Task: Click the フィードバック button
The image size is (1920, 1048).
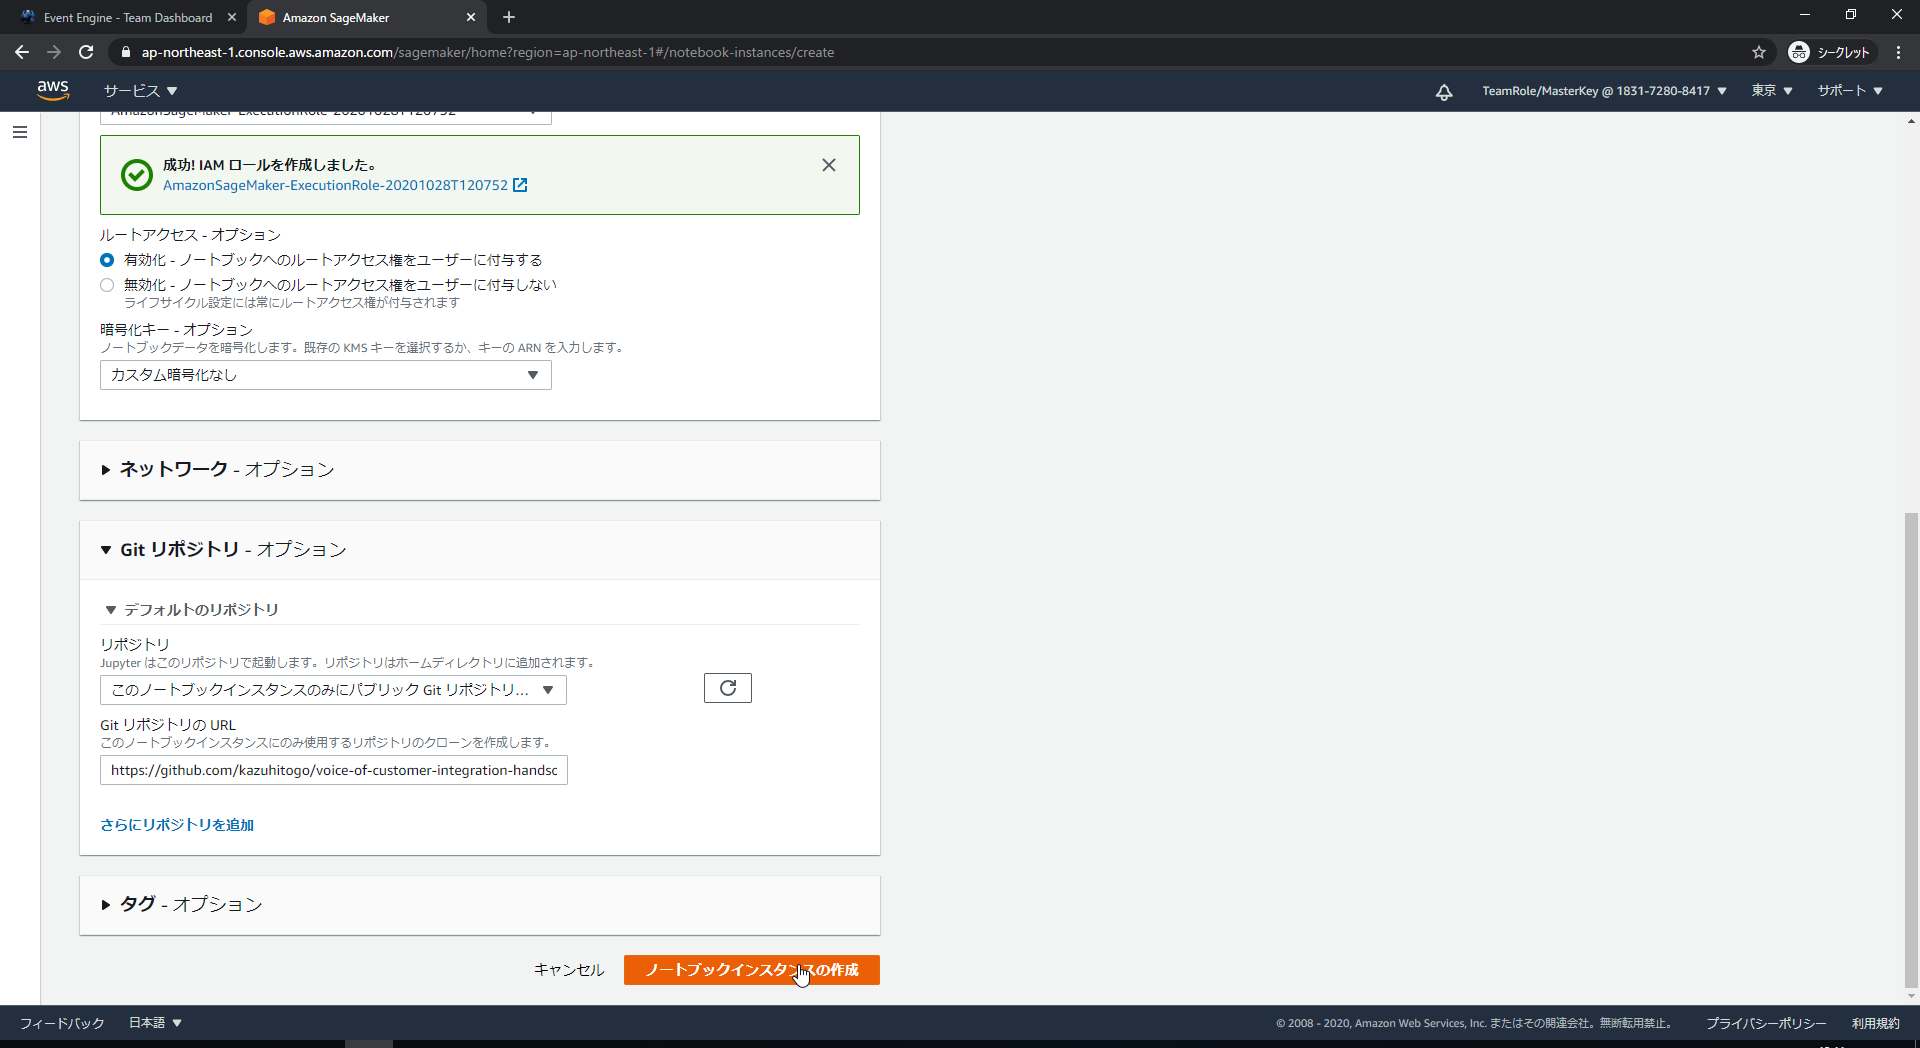Action: pyautogui.click(x=62, y=1023)
